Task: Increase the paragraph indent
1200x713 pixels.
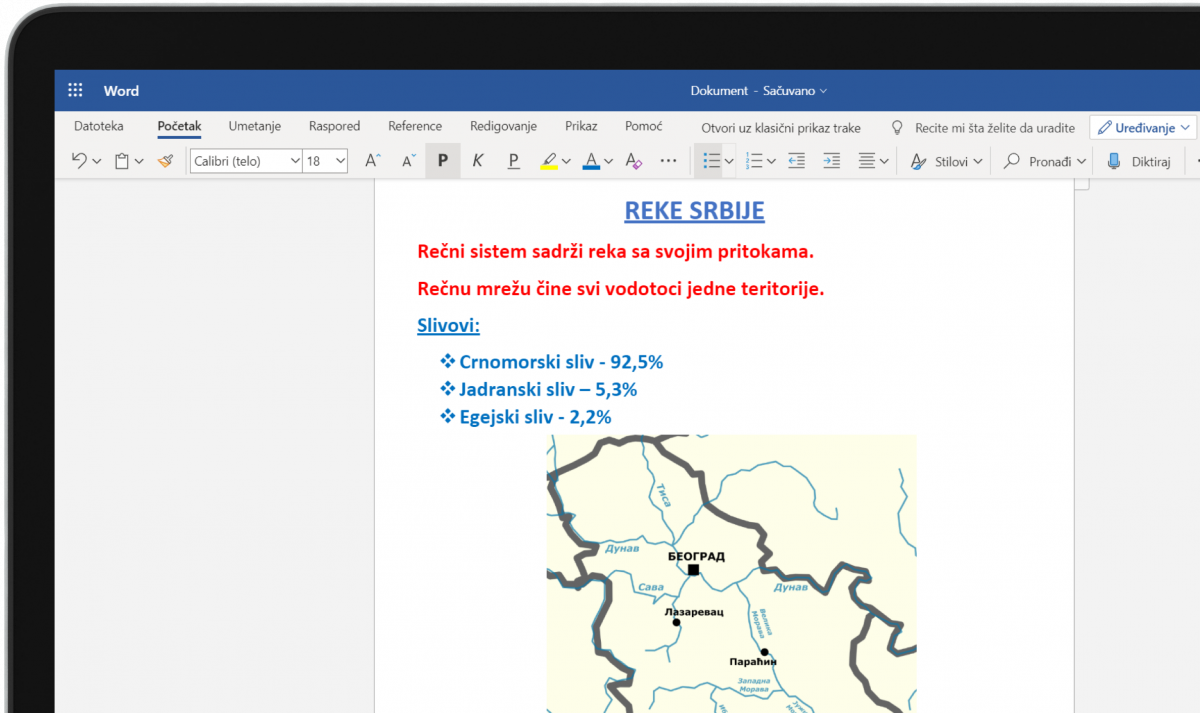Action: click(x=831, y=160)
